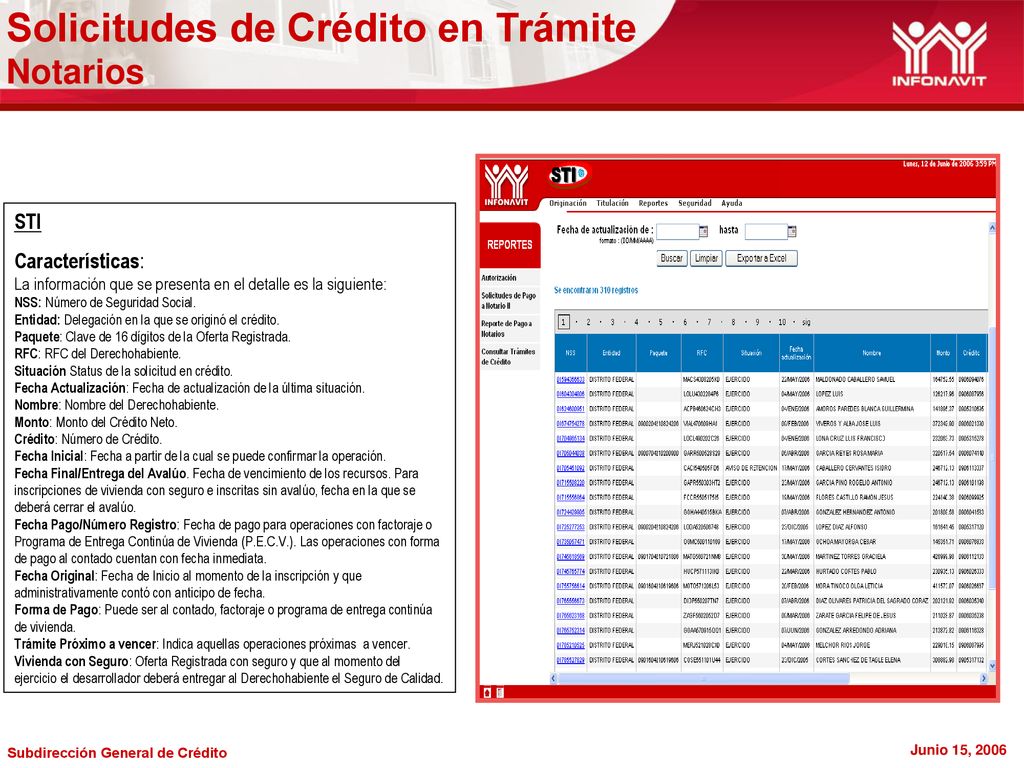Click the RFC column header

point(701,353)
